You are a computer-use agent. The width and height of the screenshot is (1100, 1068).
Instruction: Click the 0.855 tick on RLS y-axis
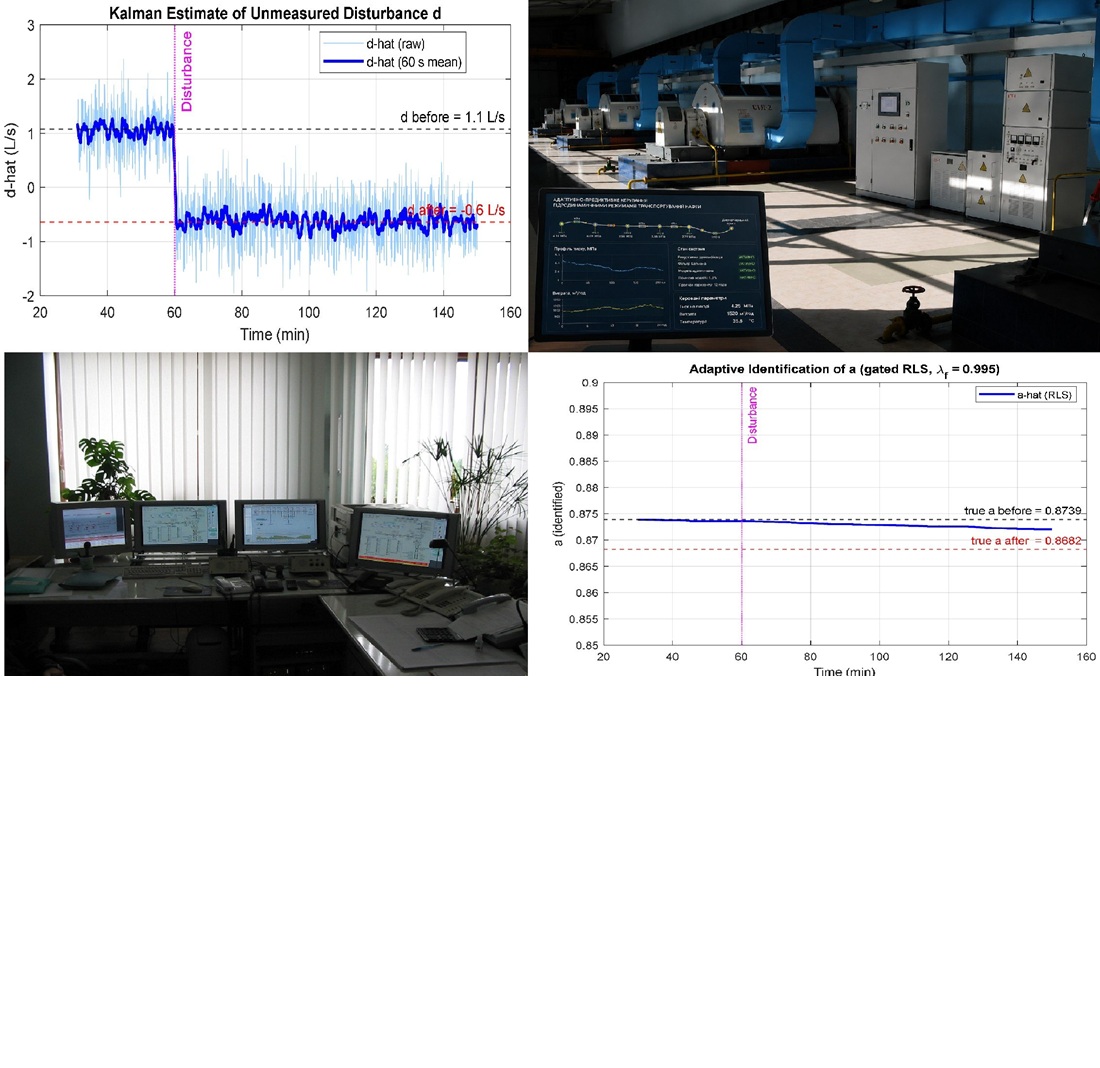pos(585,619)
